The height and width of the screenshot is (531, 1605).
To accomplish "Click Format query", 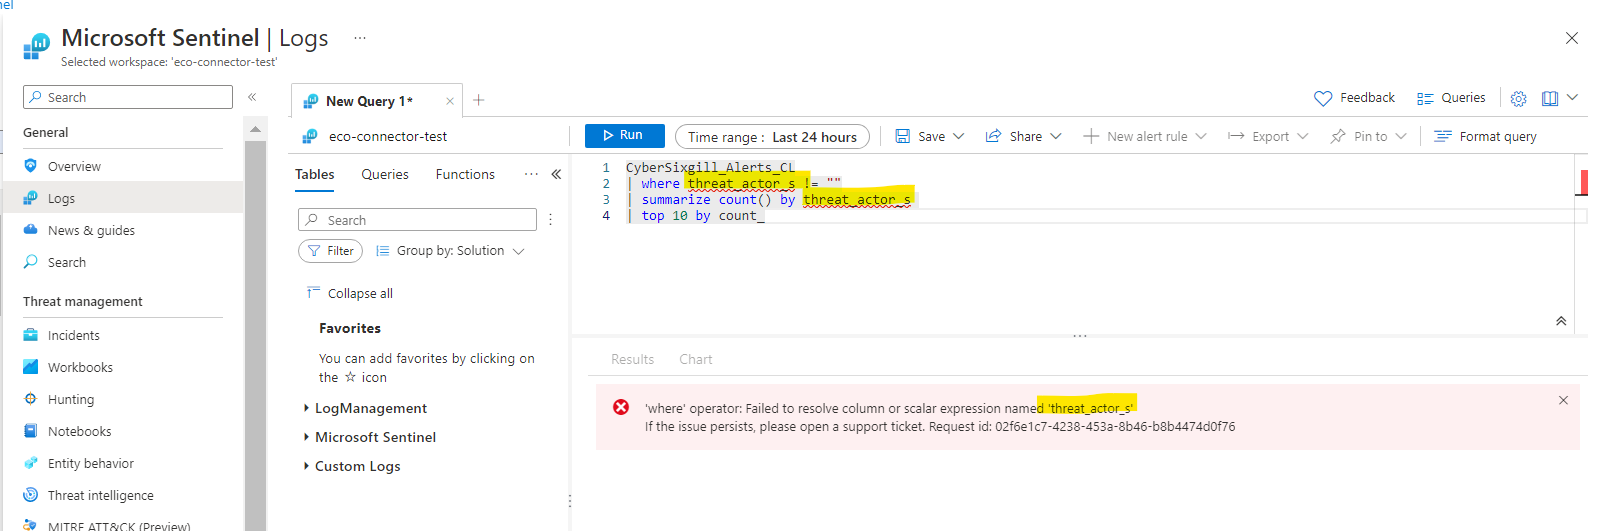I will tap(1485, 136).
